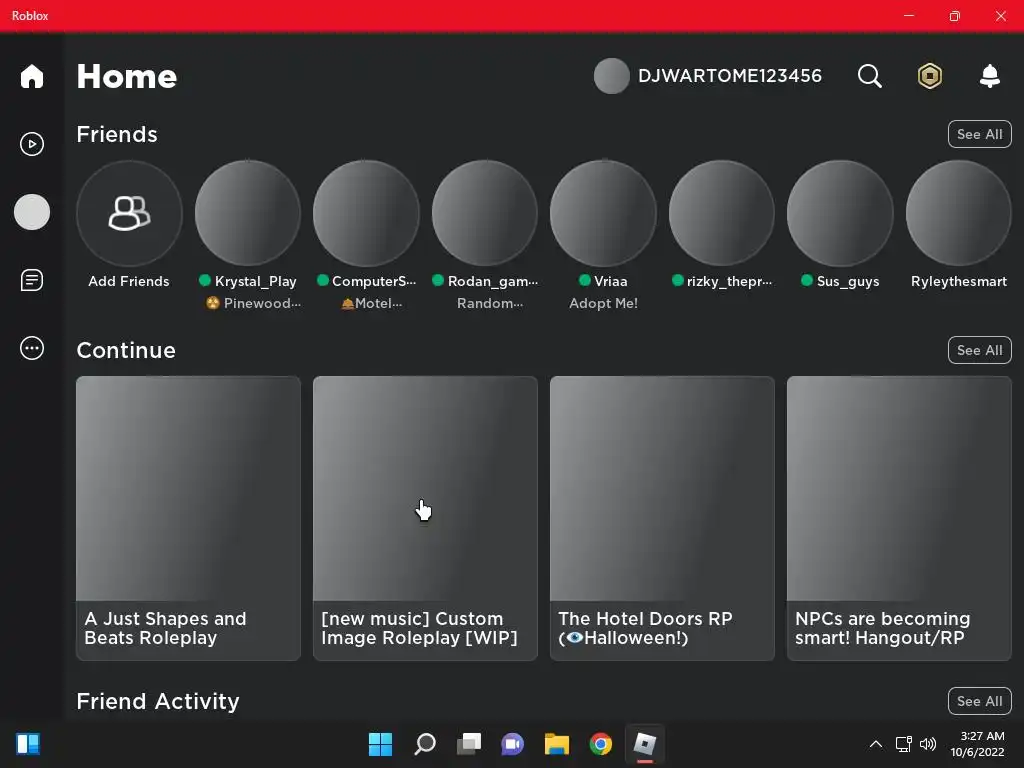1024x768 pixels.
Task: Click the Windows Start button
Action: (380, 744)
